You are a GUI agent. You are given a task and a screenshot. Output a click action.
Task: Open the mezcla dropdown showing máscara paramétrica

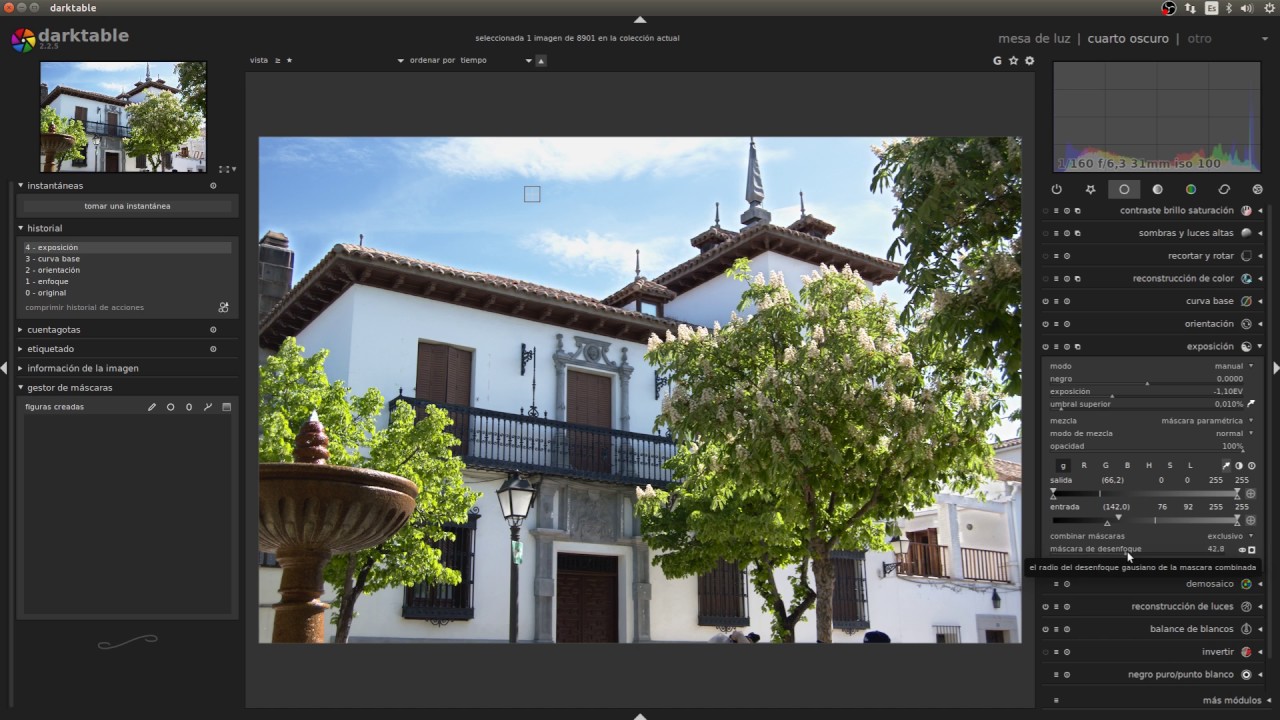(1152, 421)
